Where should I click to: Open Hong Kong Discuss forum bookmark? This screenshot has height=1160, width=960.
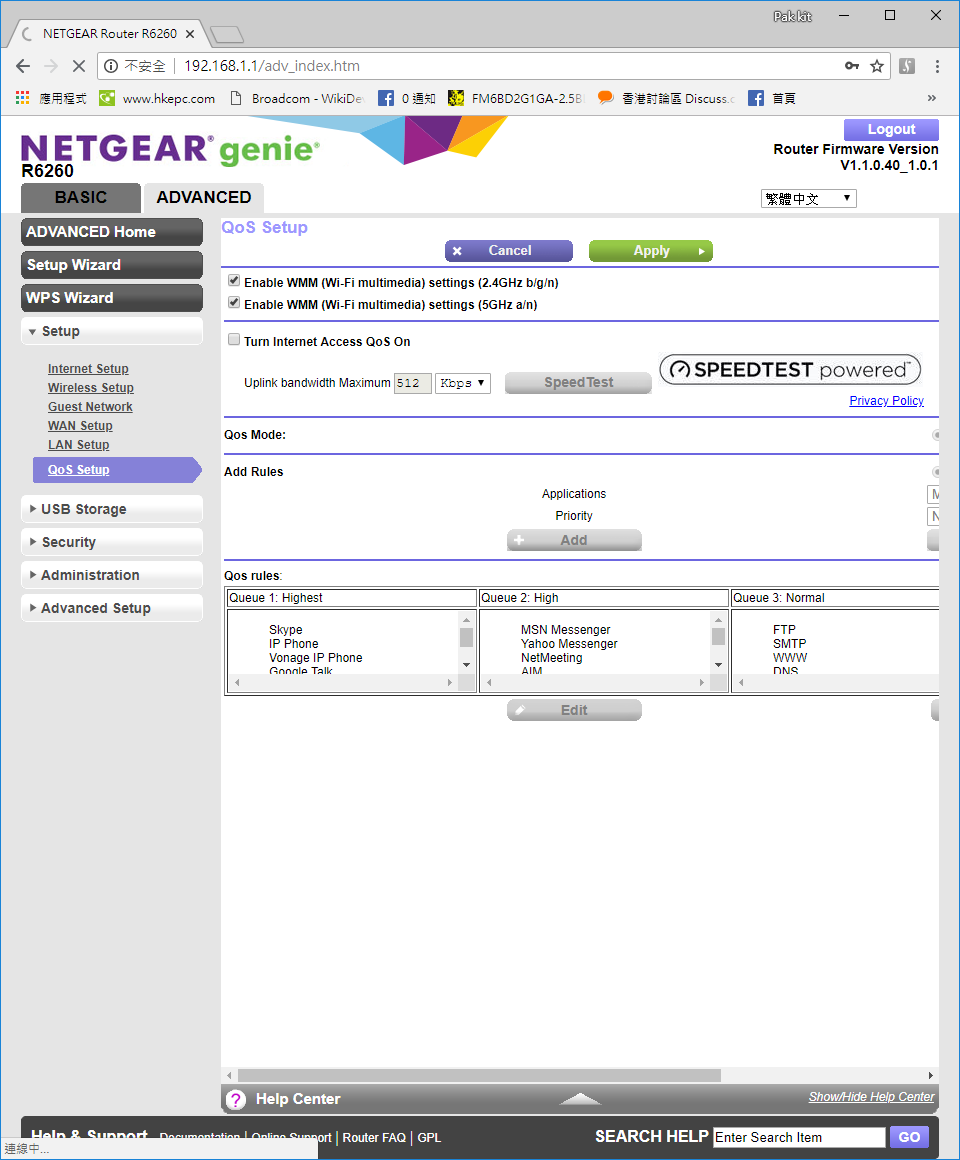666,98
